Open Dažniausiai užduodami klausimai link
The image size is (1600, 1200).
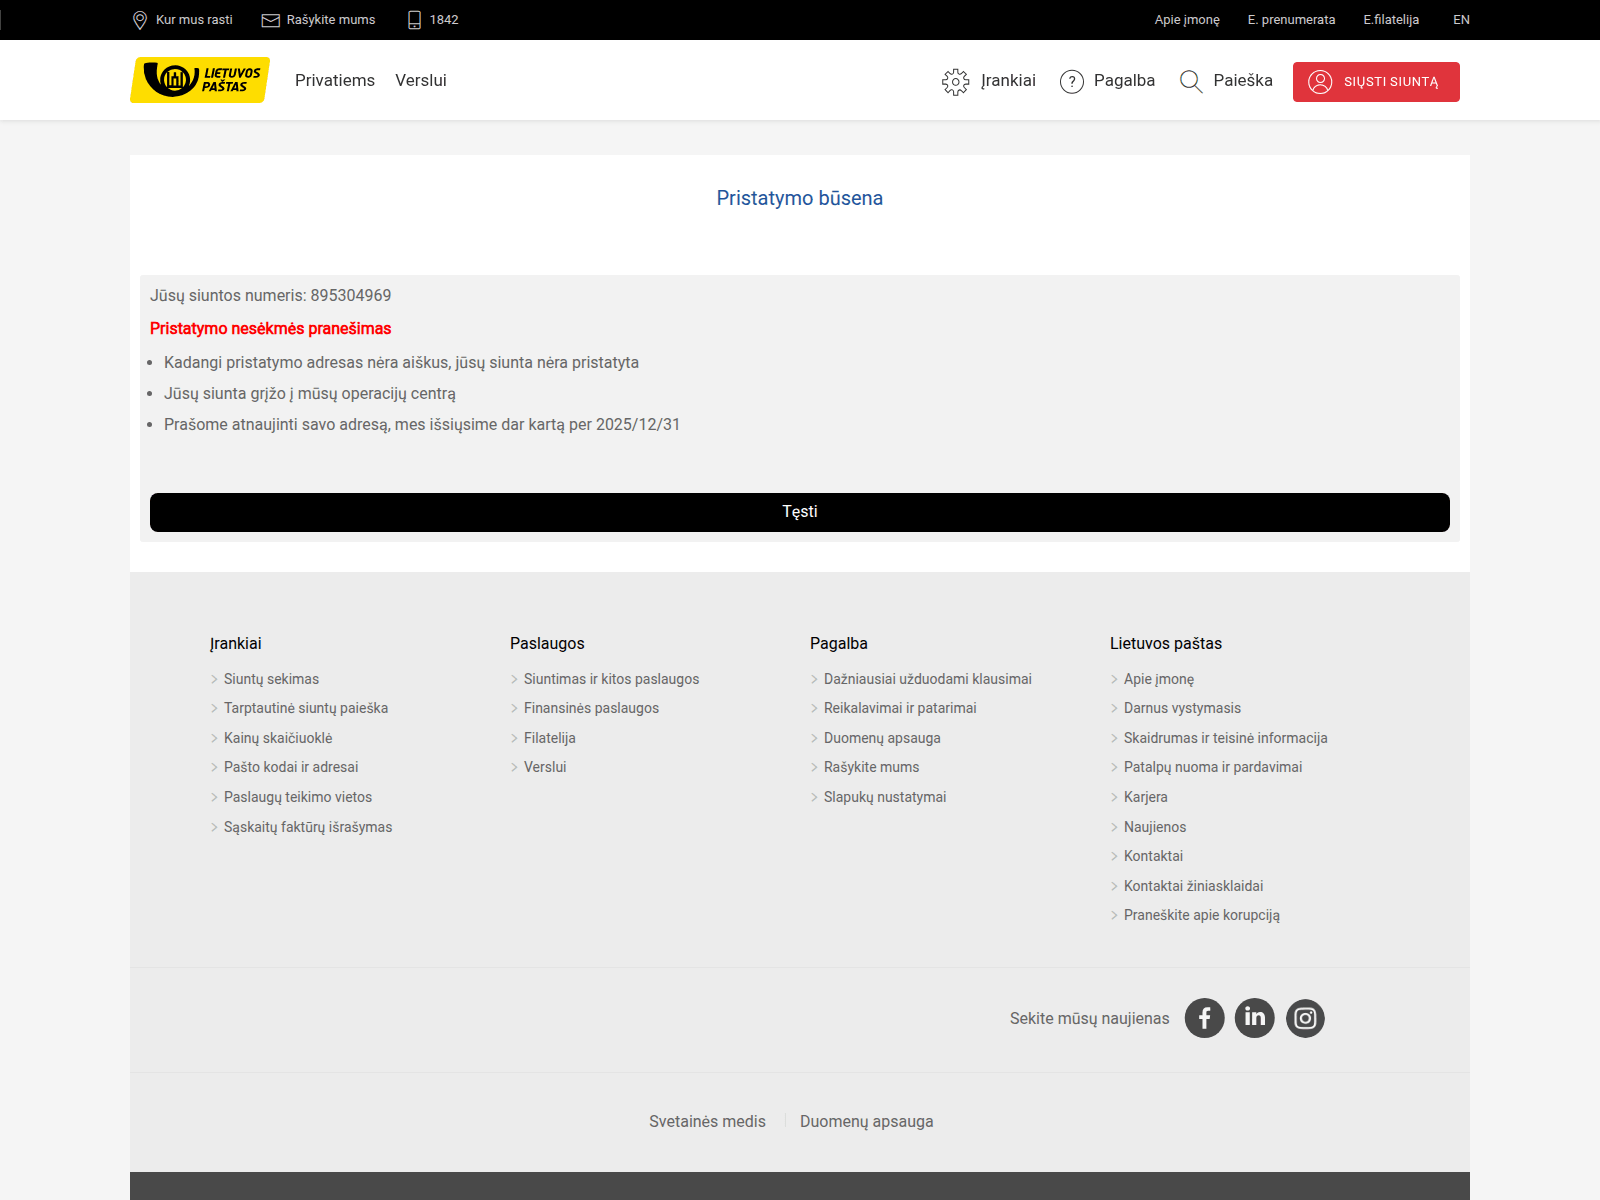927,679
